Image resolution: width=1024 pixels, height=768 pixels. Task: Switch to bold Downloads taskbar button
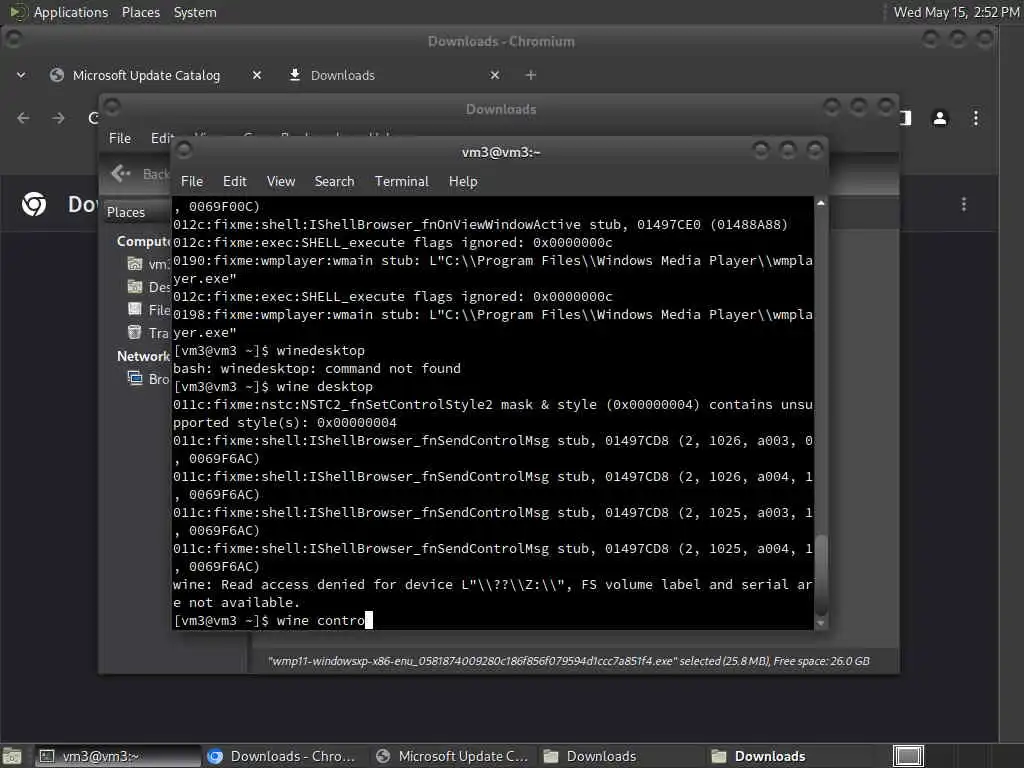coord(789,756)
